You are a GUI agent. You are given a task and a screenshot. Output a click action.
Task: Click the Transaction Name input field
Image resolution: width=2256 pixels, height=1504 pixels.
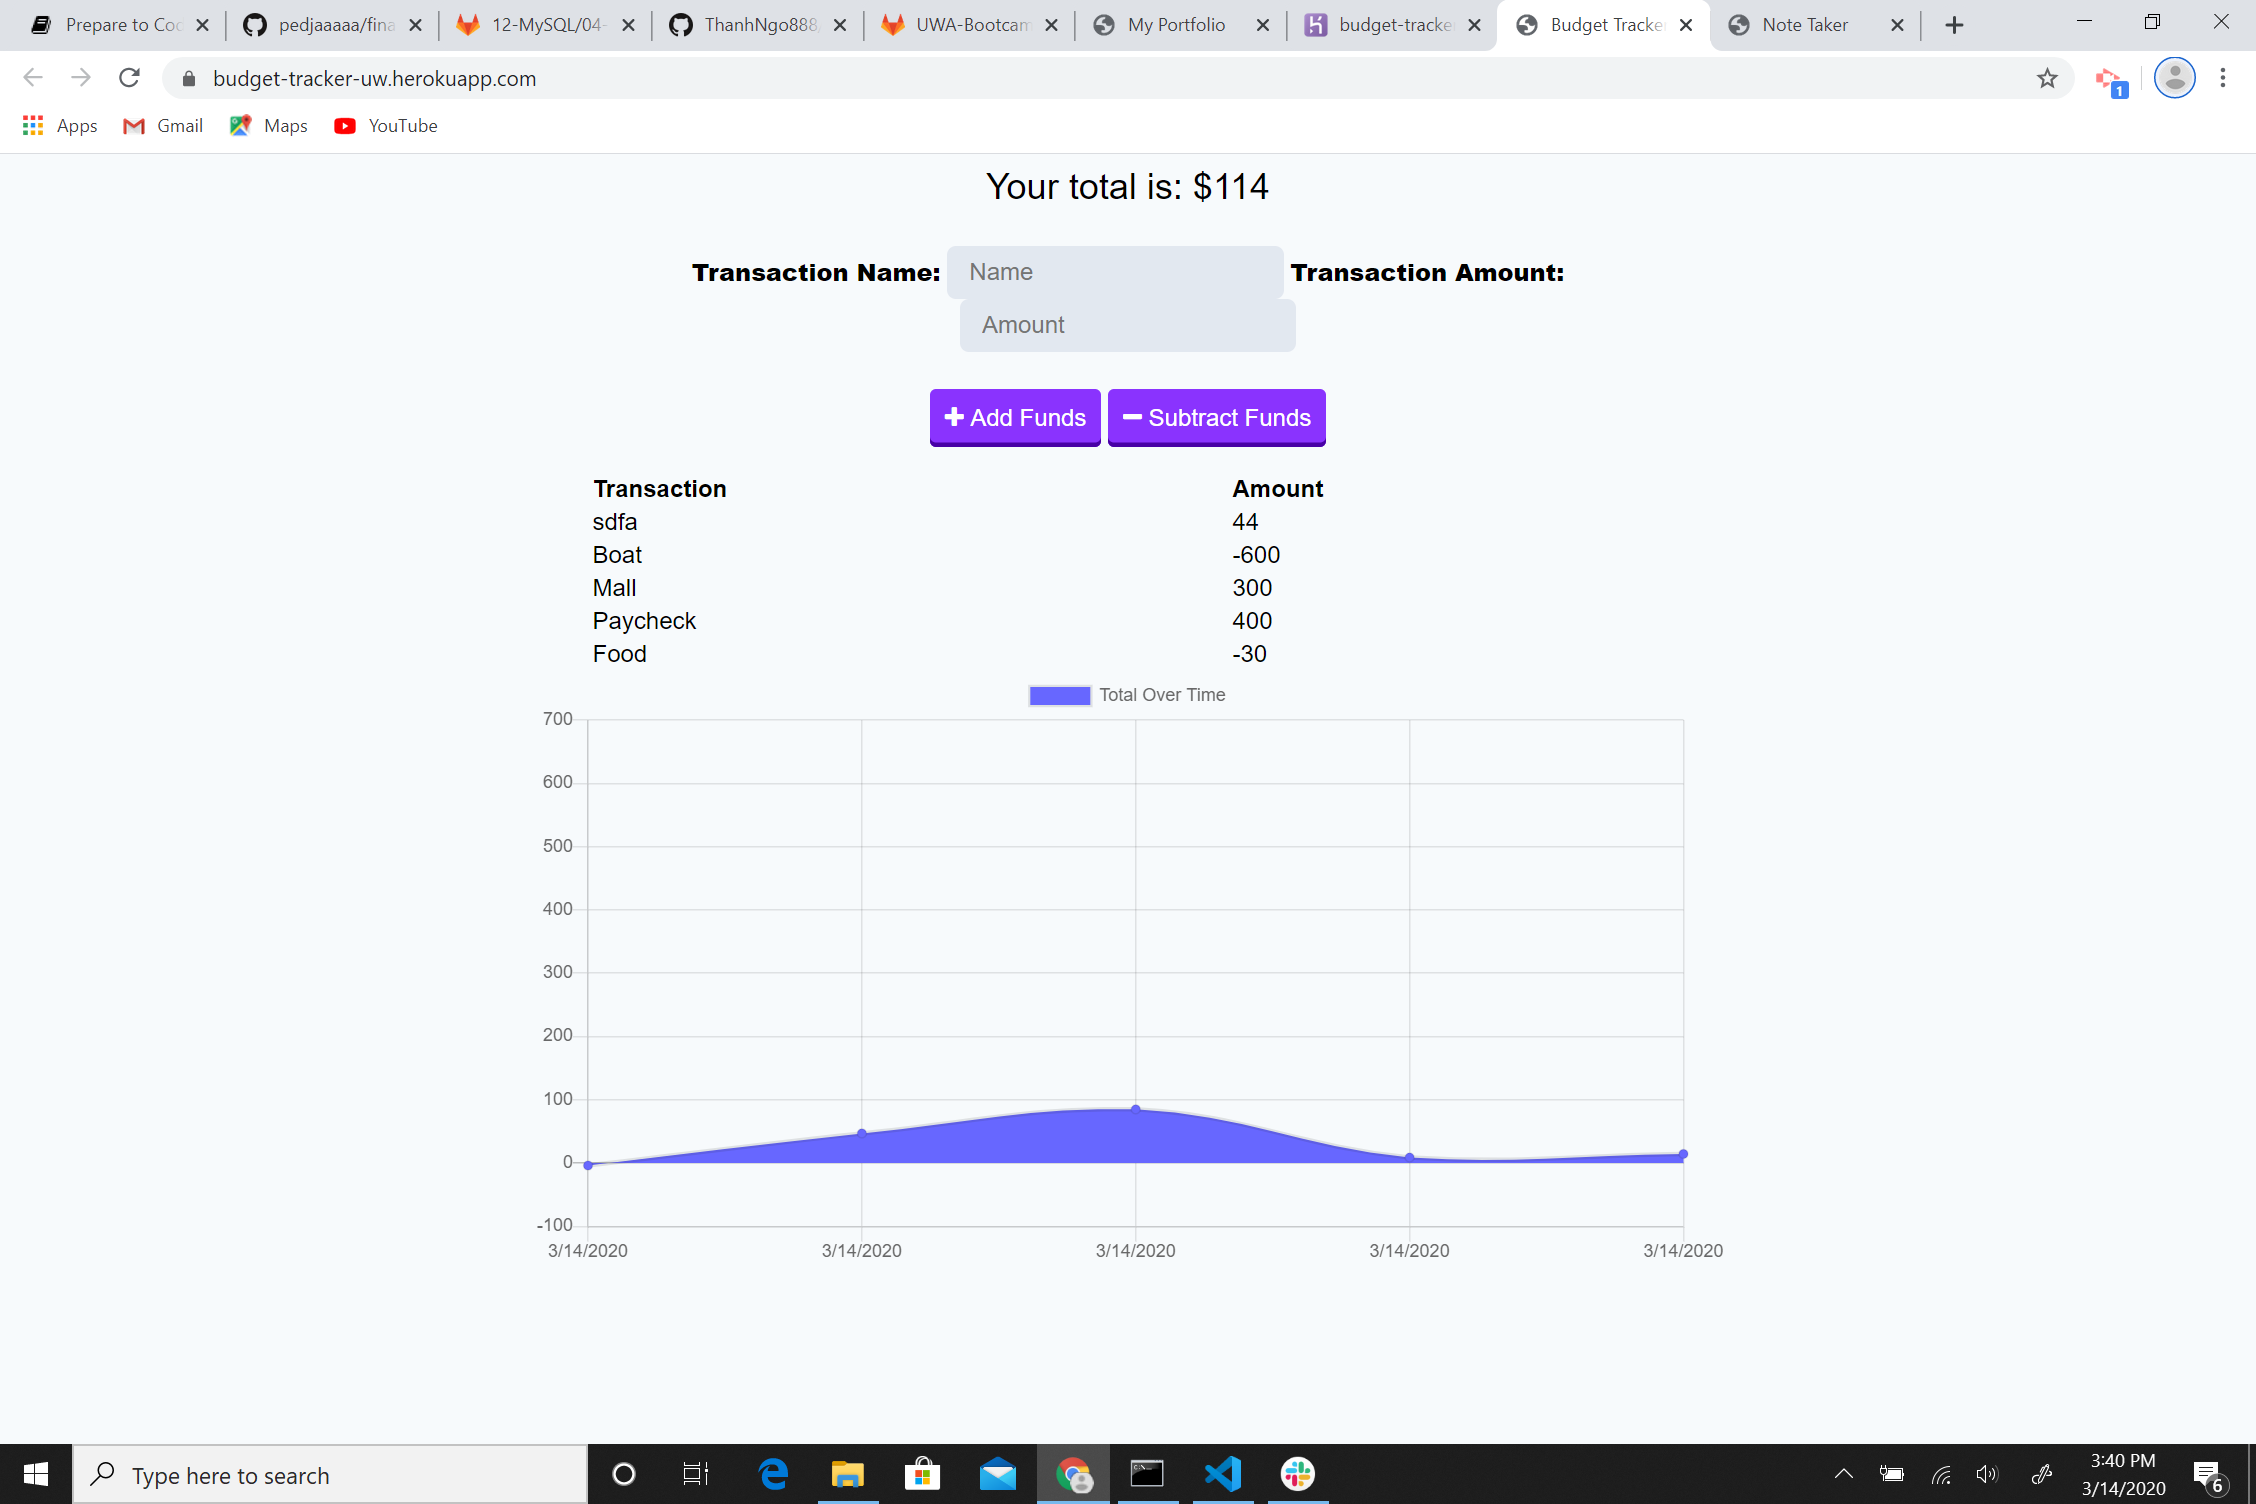click(1115, 272)
